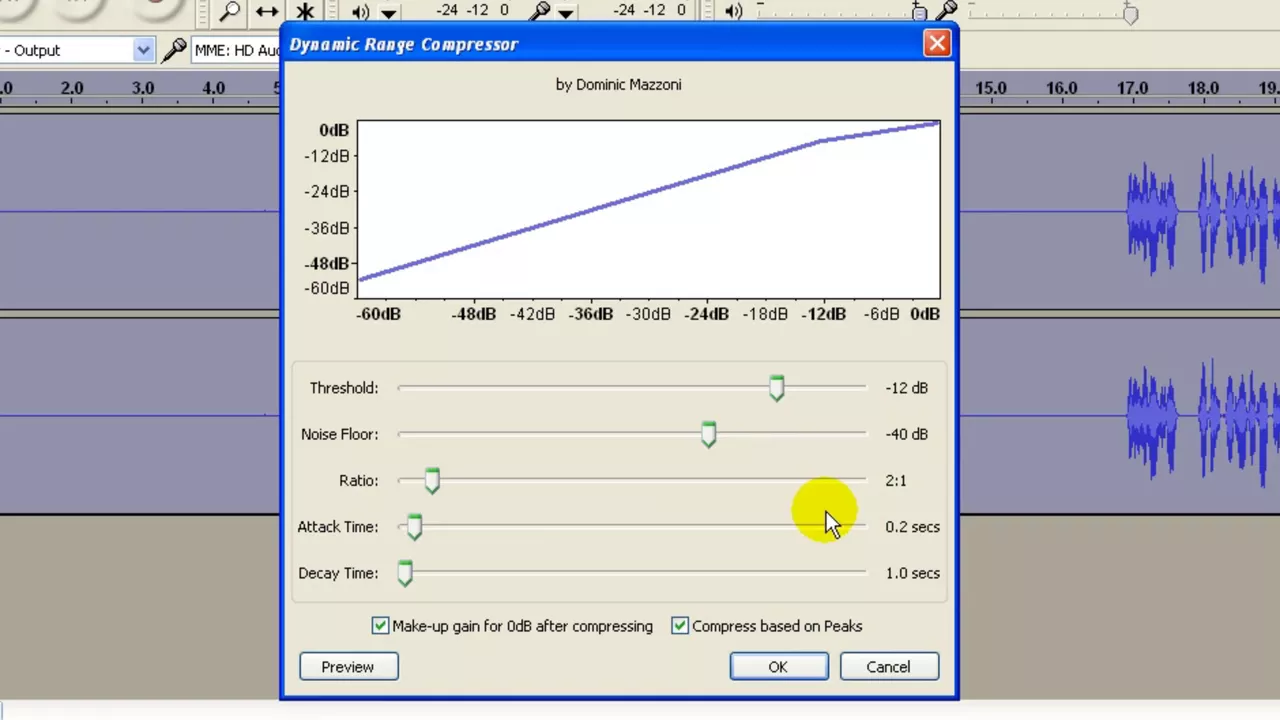Click the Threshold slider thumb
1280x720 pixels.
click(777, 388)
